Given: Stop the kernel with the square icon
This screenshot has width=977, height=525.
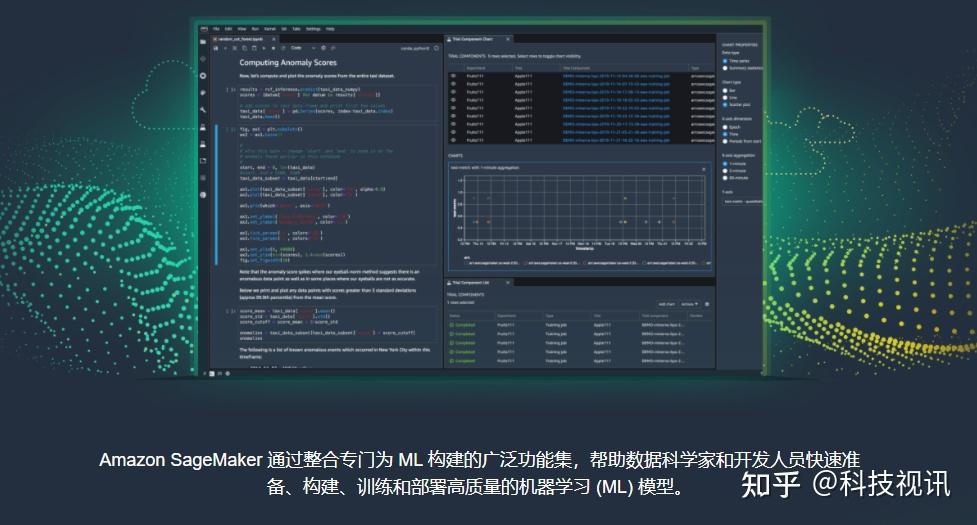Looking at the screenshot, I should (273, 48).
